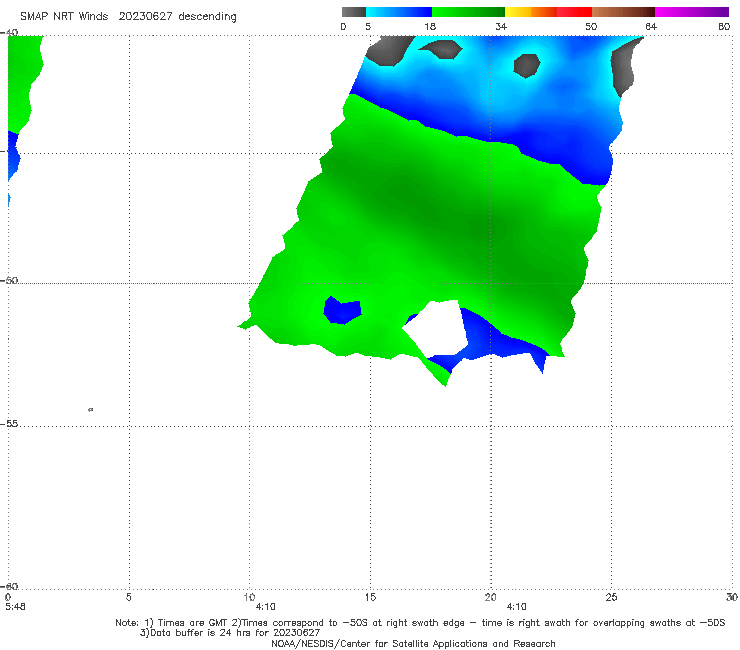Click the color bar label '18'
740x650 pixels.
click(x=430, y=26)
